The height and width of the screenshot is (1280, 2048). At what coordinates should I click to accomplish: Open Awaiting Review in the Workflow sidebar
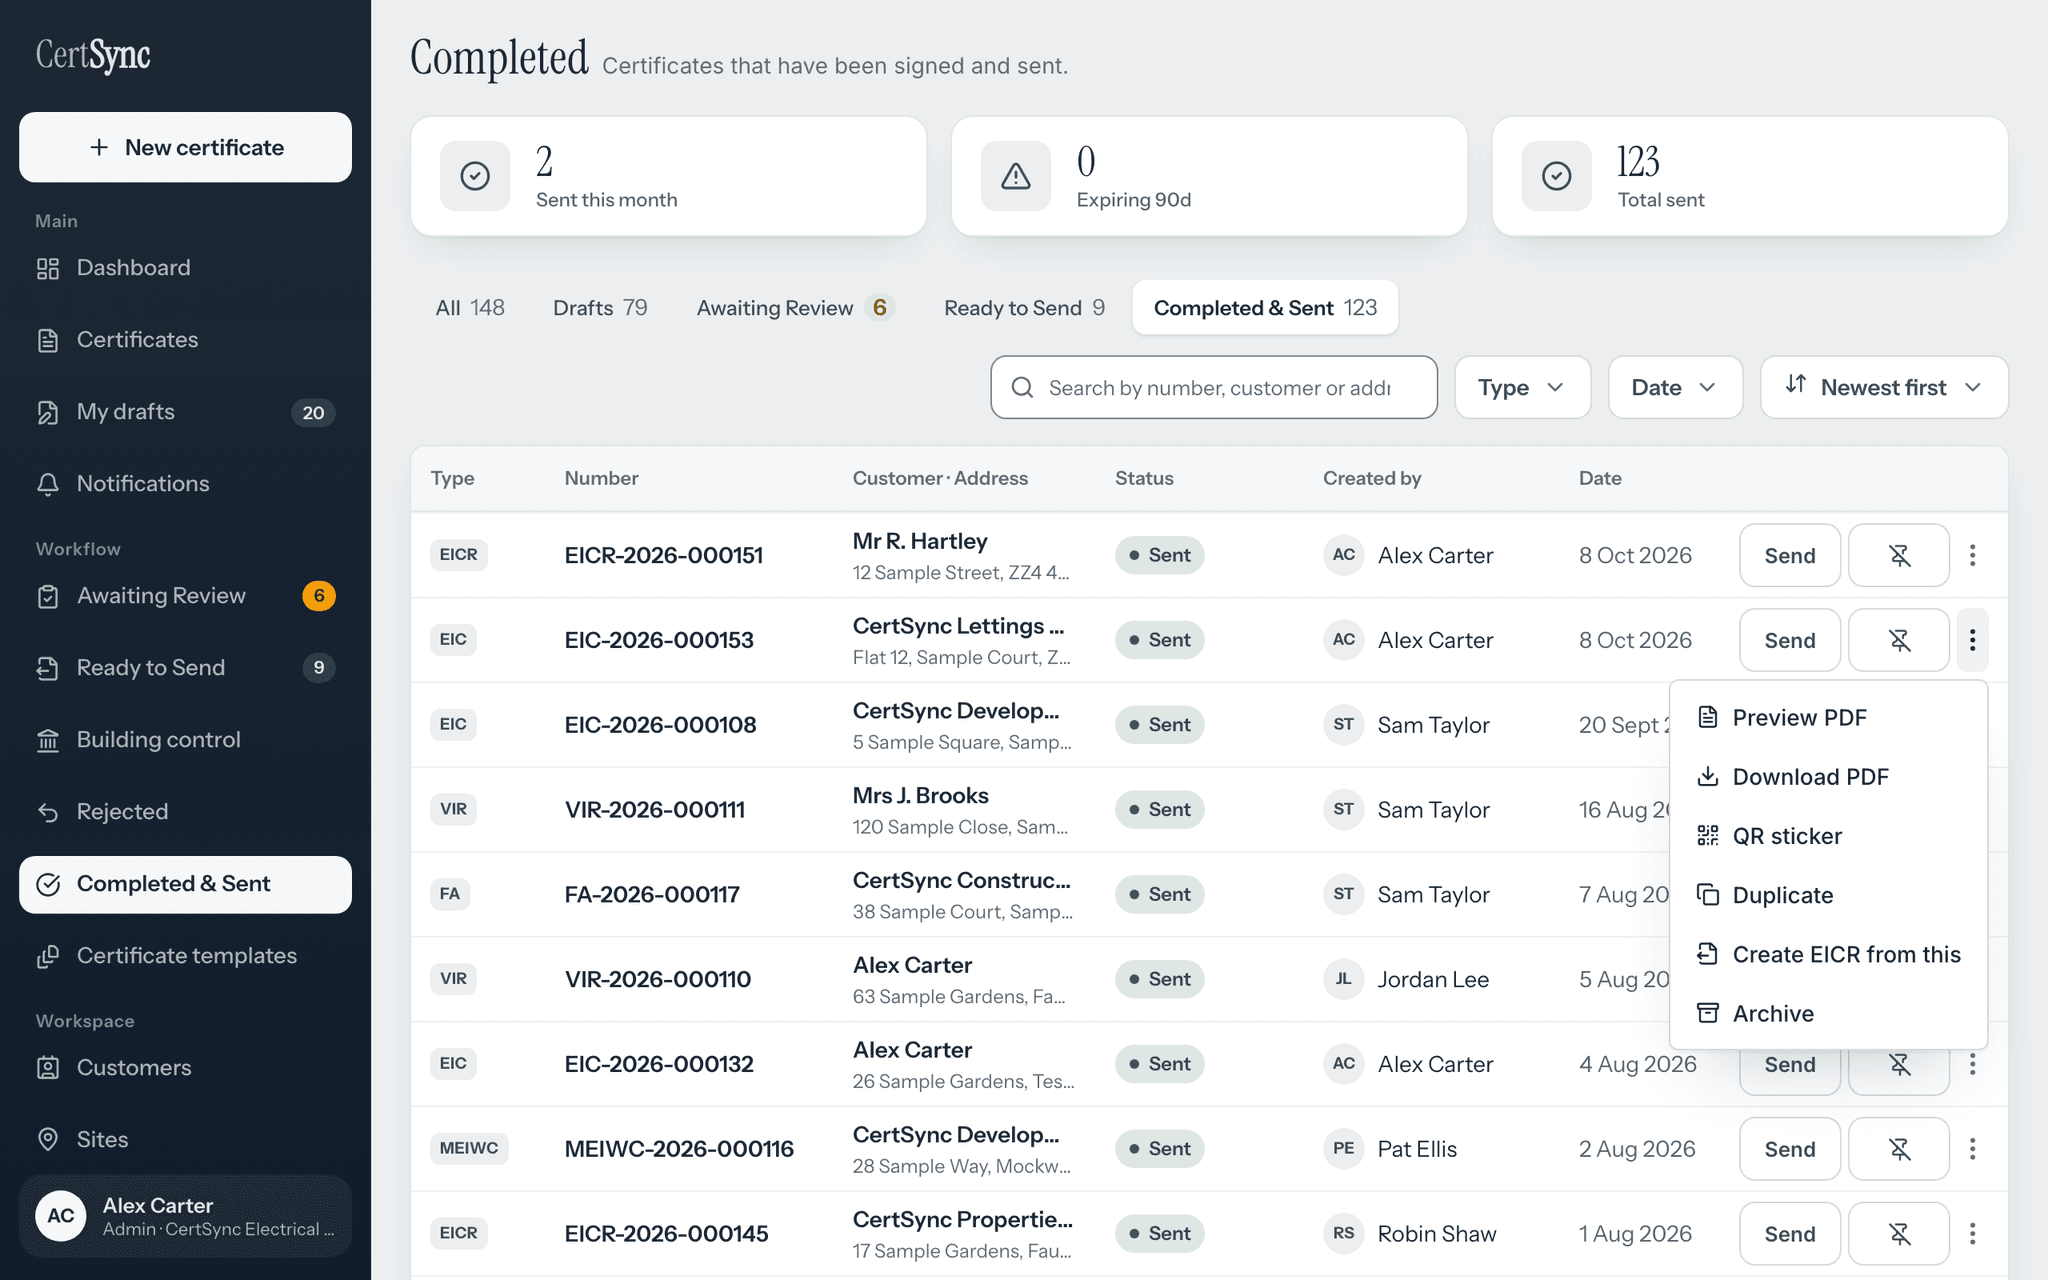pos(185,596)
